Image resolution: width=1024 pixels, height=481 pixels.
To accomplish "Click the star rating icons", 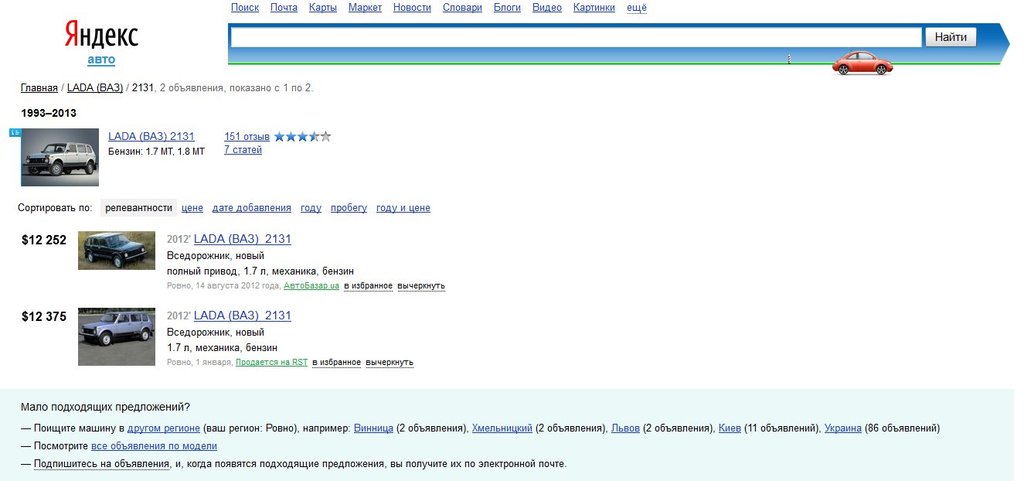I will point(302,136).
